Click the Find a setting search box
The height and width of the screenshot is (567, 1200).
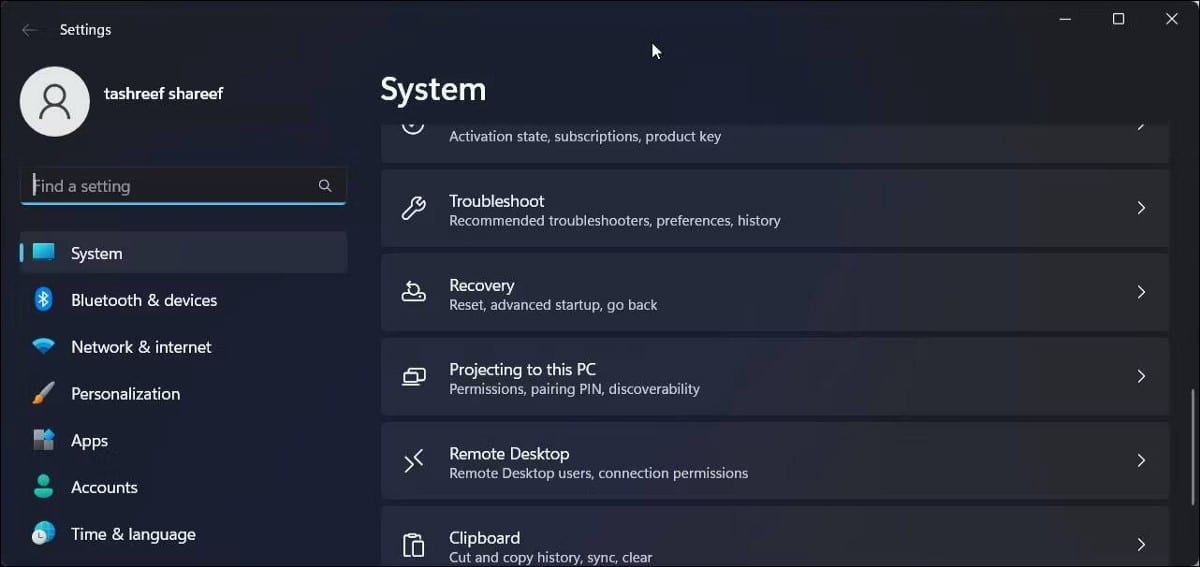[x=183, y=186]
